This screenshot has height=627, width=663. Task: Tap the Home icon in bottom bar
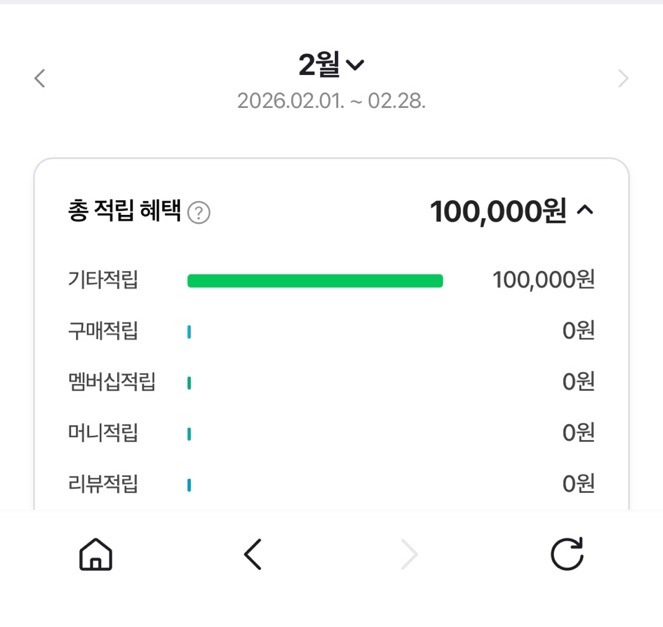[96, 554]
